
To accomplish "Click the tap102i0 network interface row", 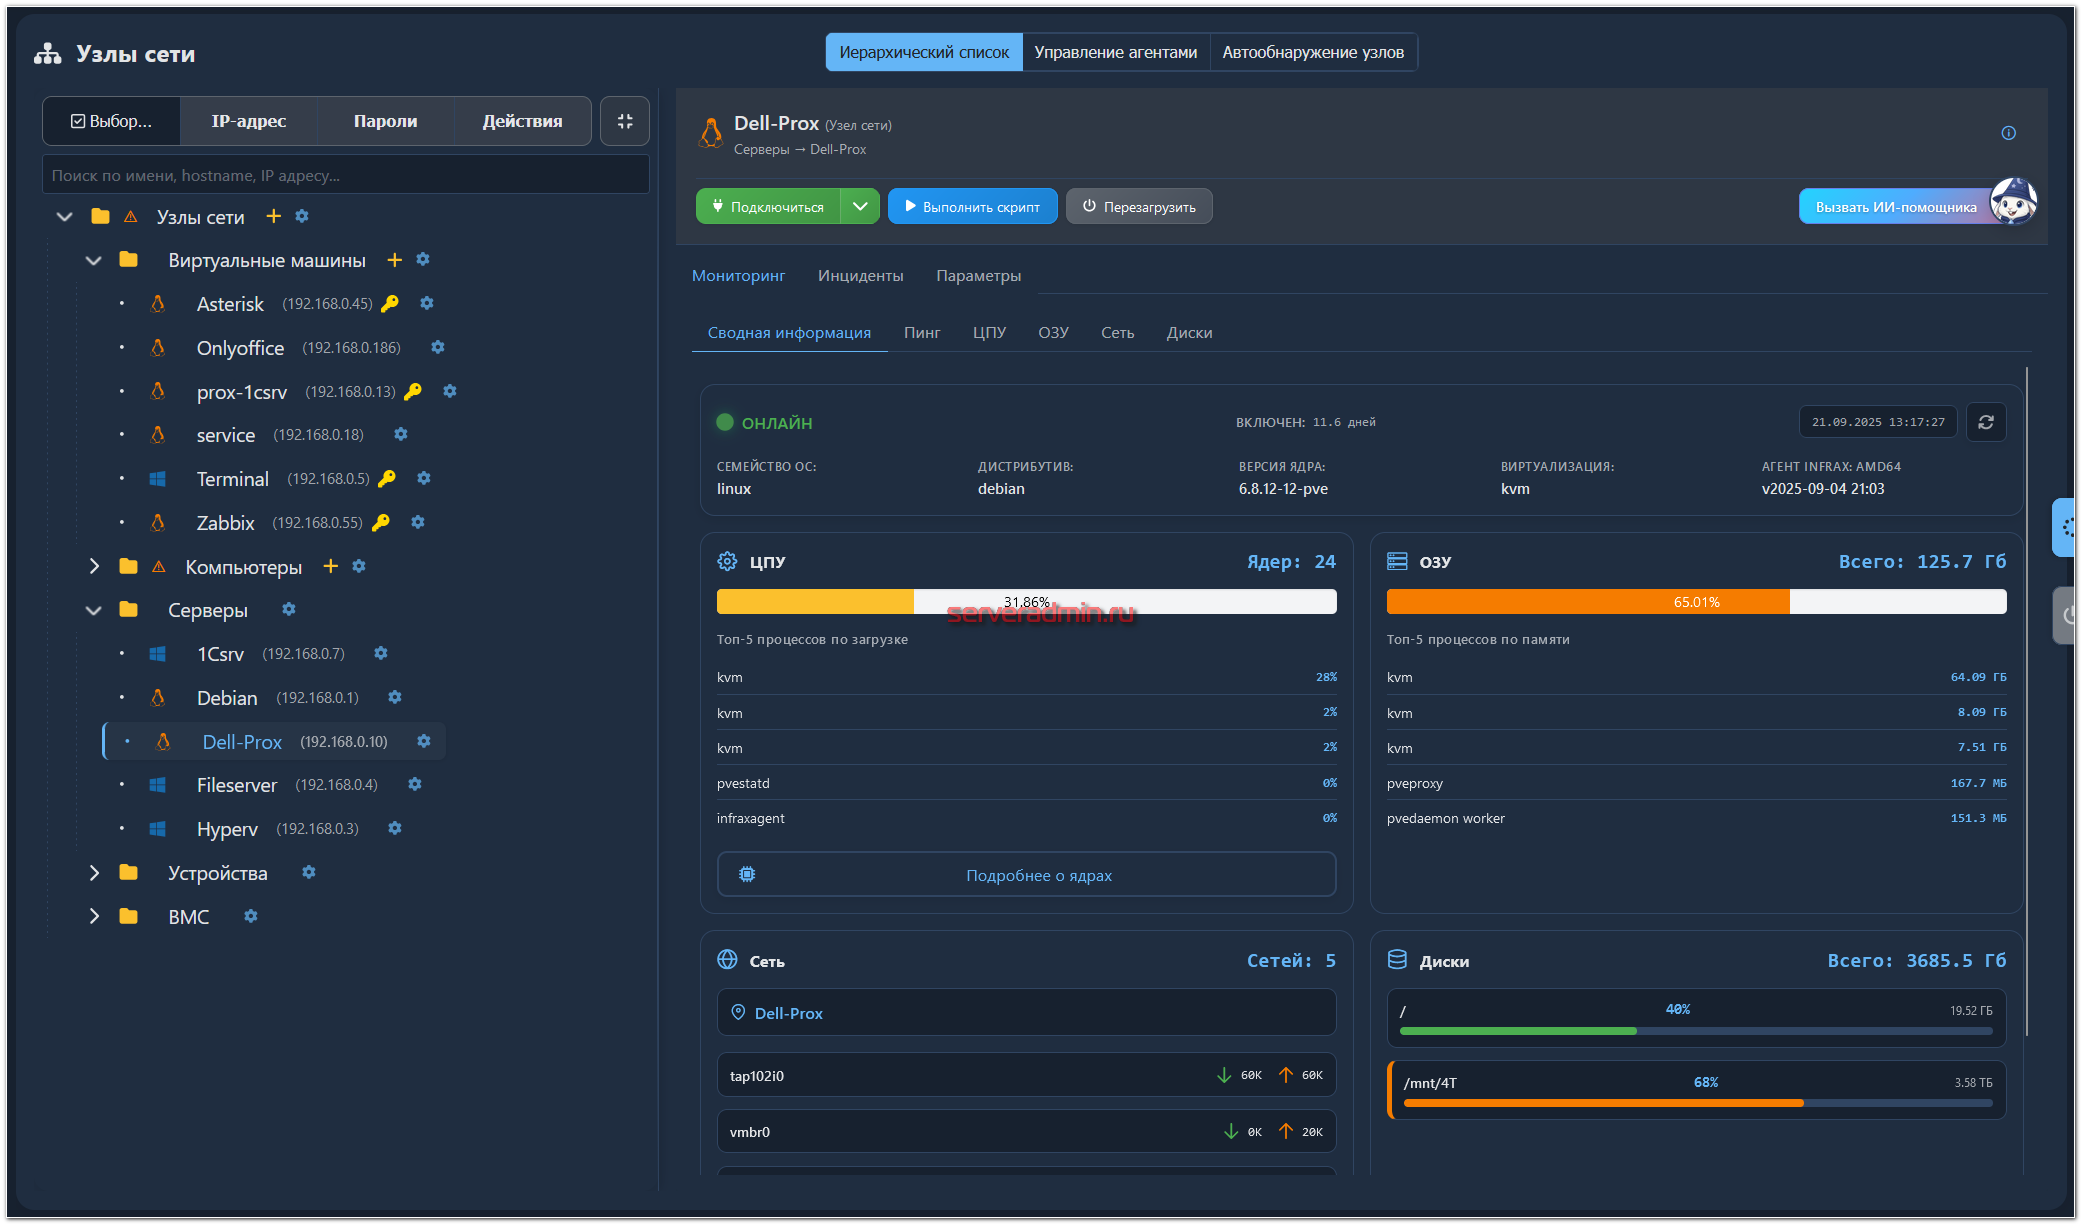I will tap(1026, 1075).
